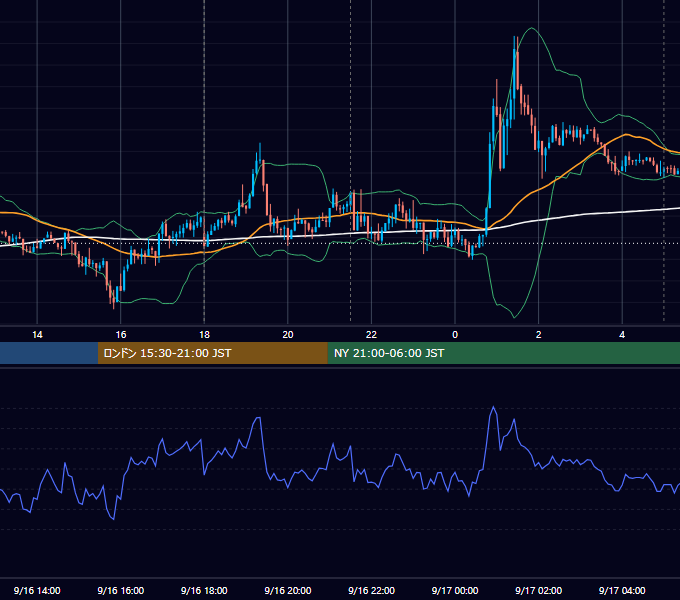Click the 14 hour label on the price chart axis
Screen dimensions: 680x600
[x=37, y=335]
